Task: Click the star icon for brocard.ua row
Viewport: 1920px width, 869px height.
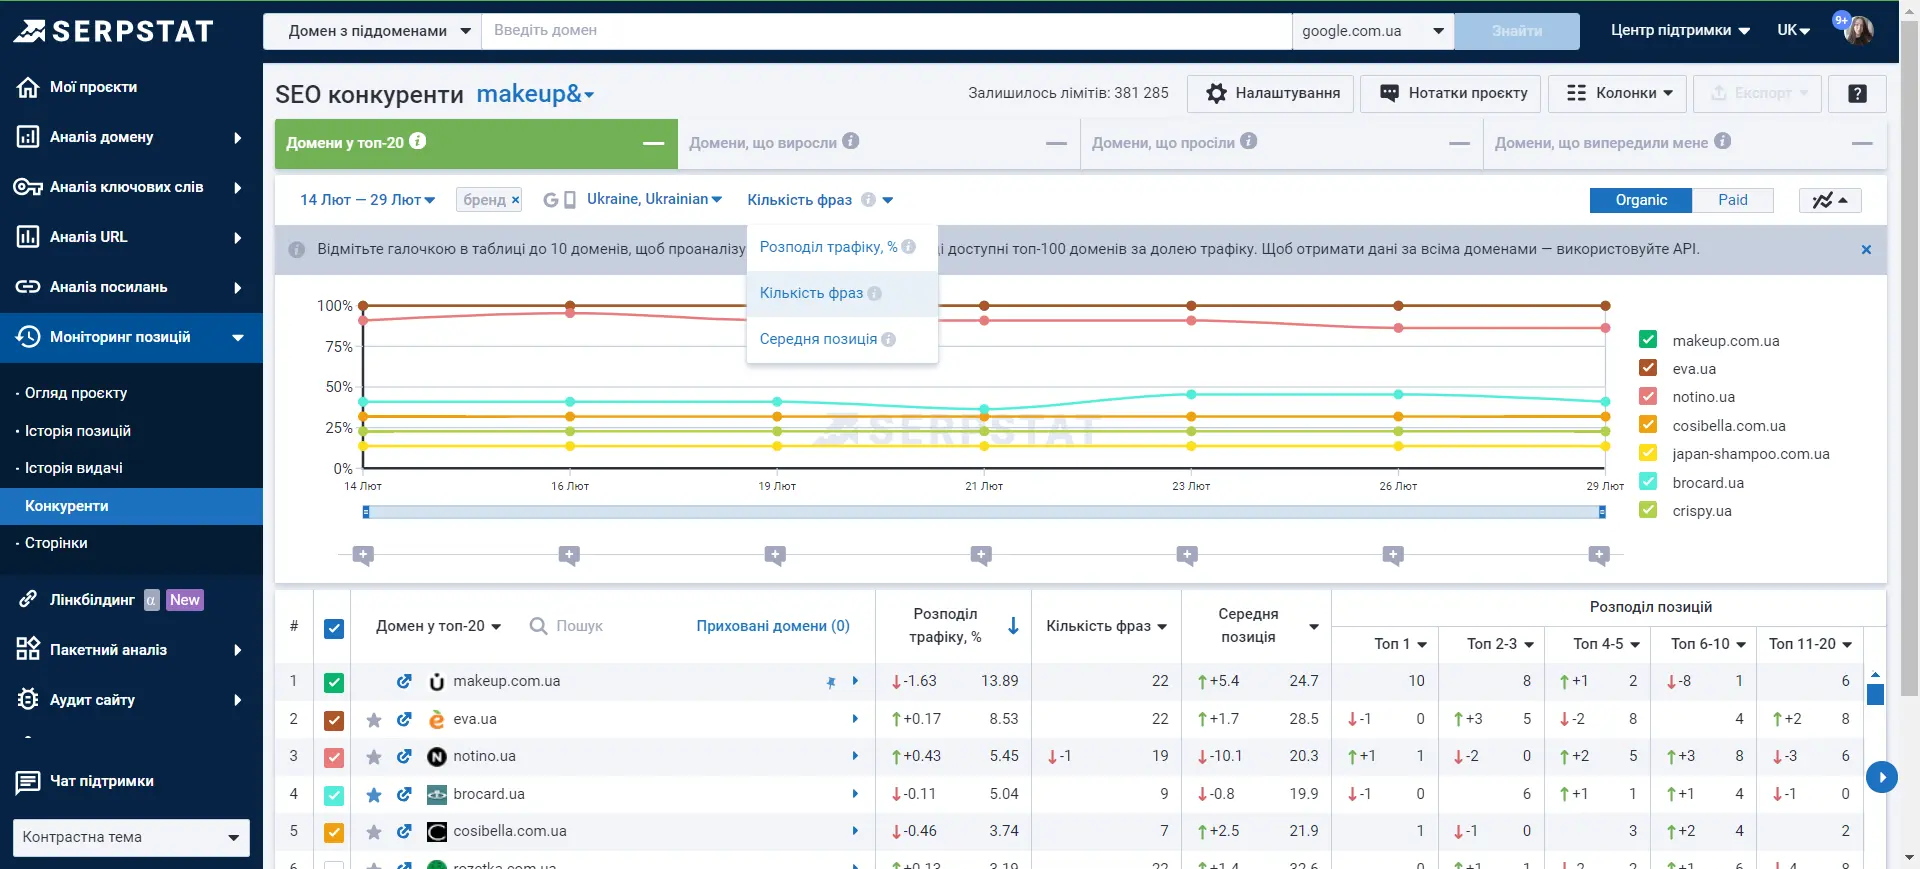Action: click(x=374, y=795)
